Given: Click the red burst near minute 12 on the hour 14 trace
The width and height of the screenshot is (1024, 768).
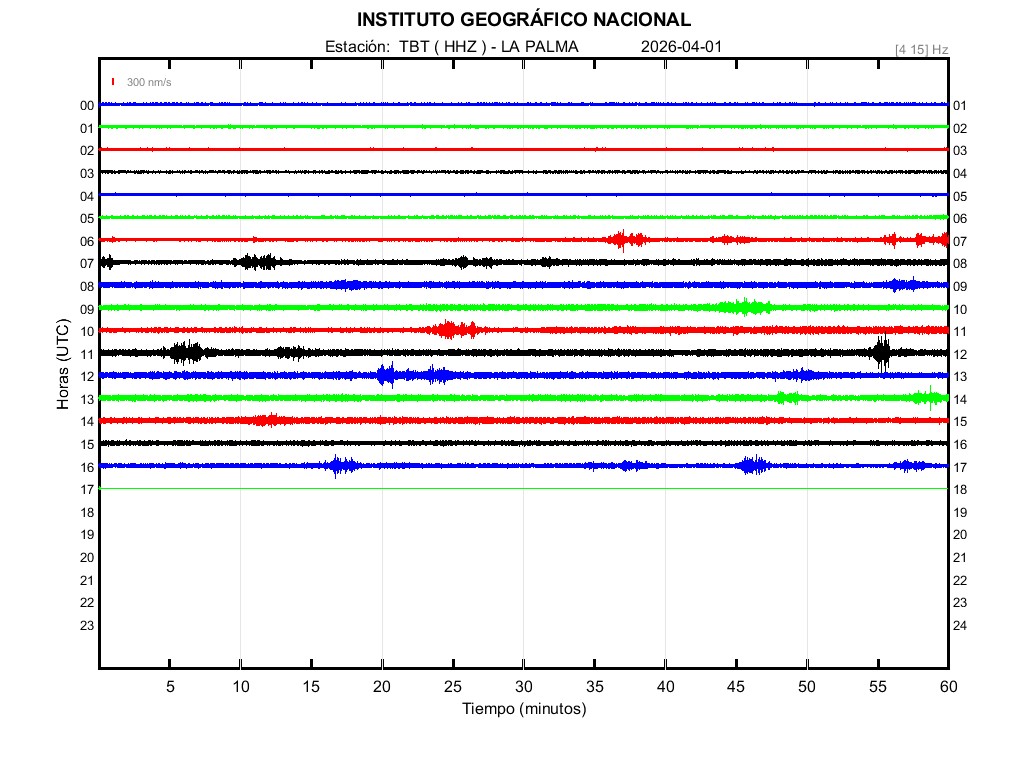Looking at the screenshot, I should click(x=268, y=420).
